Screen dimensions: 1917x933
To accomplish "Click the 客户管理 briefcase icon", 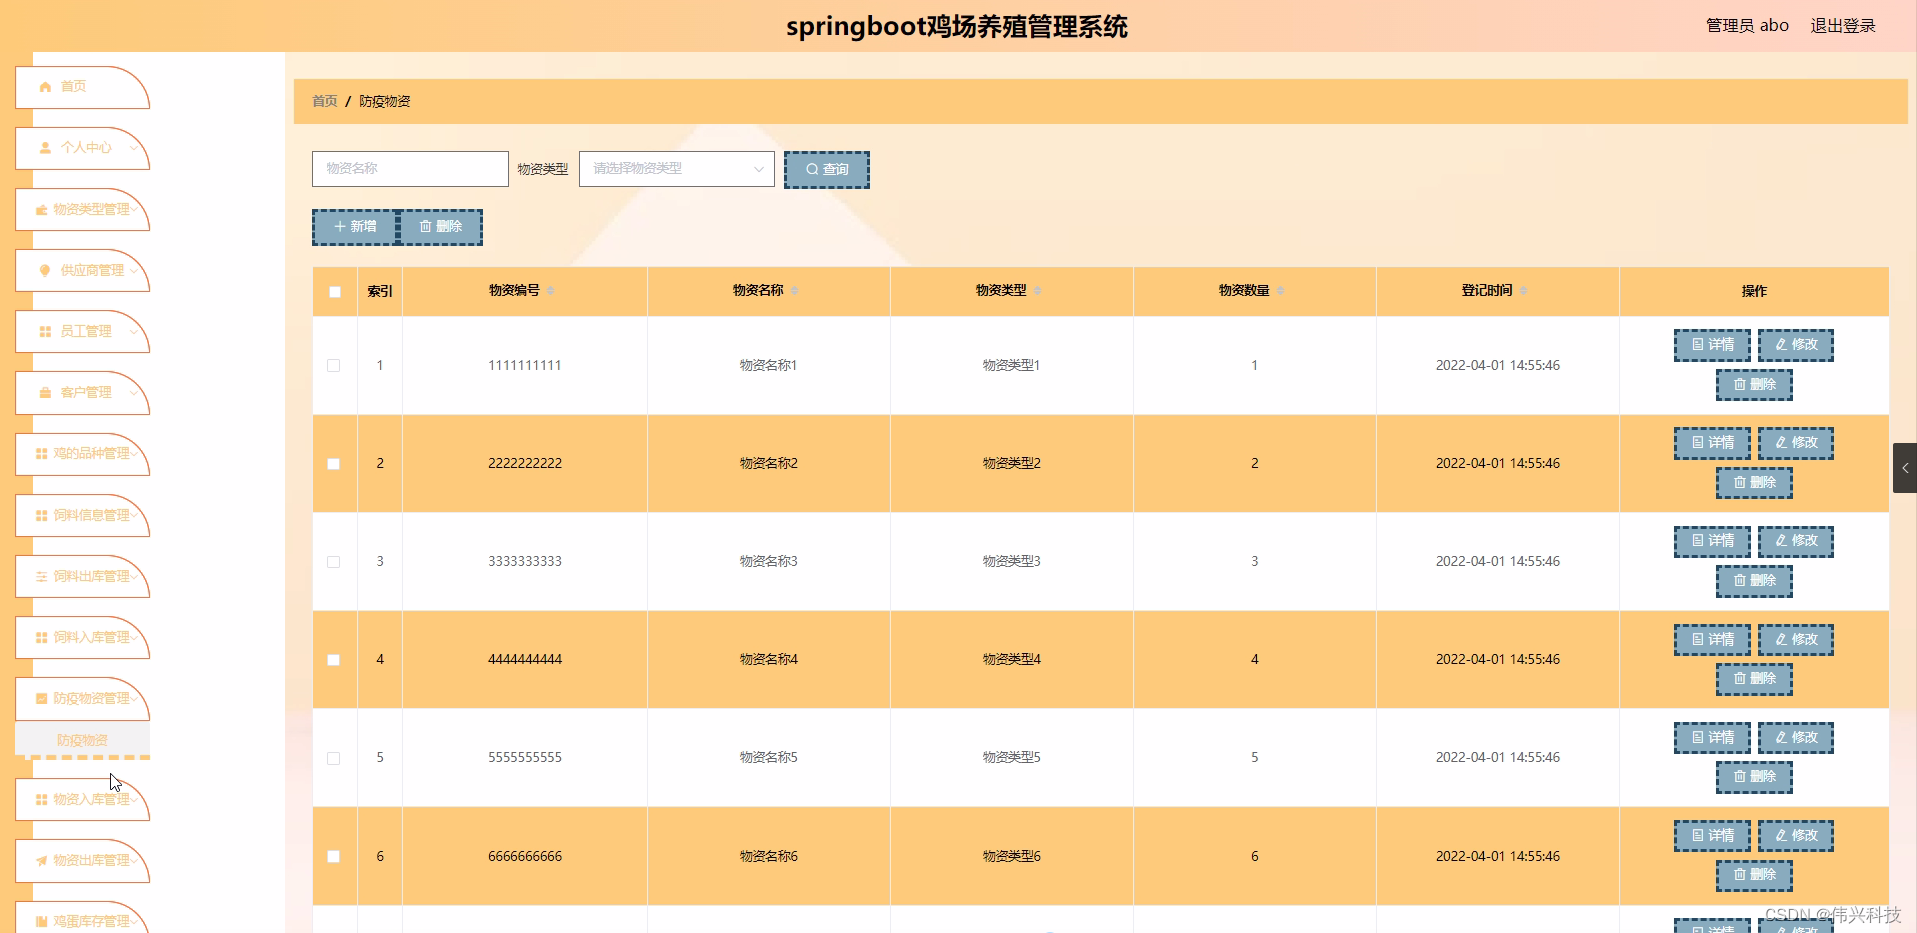I will point(44,393).
